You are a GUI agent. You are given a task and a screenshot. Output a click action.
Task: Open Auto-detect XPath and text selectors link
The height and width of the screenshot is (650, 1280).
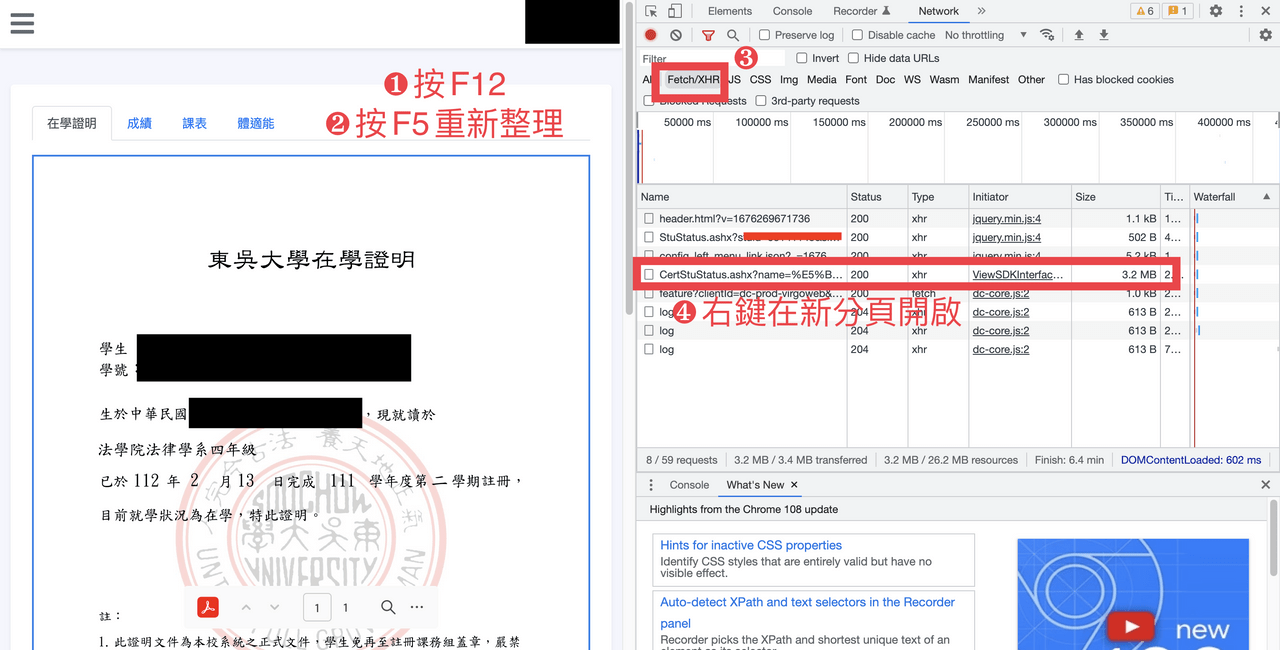click(x=807, y=612)
